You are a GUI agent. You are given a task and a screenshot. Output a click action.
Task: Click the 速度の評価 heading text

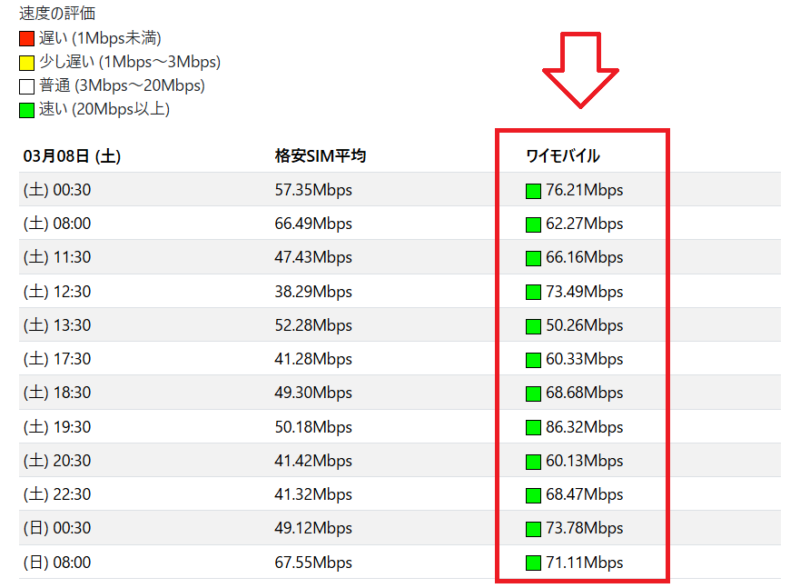click(x=57, y=13)
